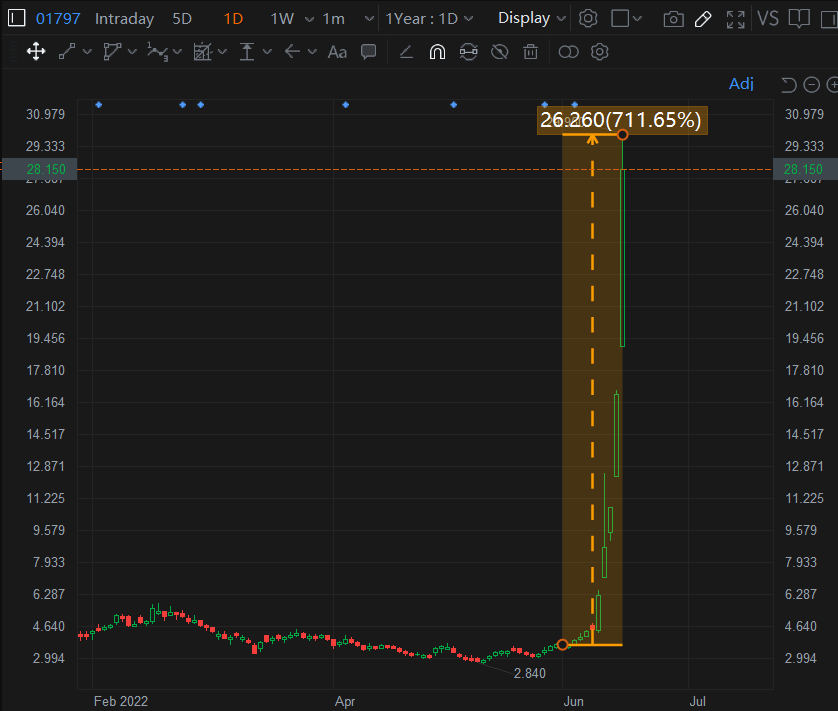Select the 5D period tab
The height and width of the screenshot is (711, 838).
(182, 19)
